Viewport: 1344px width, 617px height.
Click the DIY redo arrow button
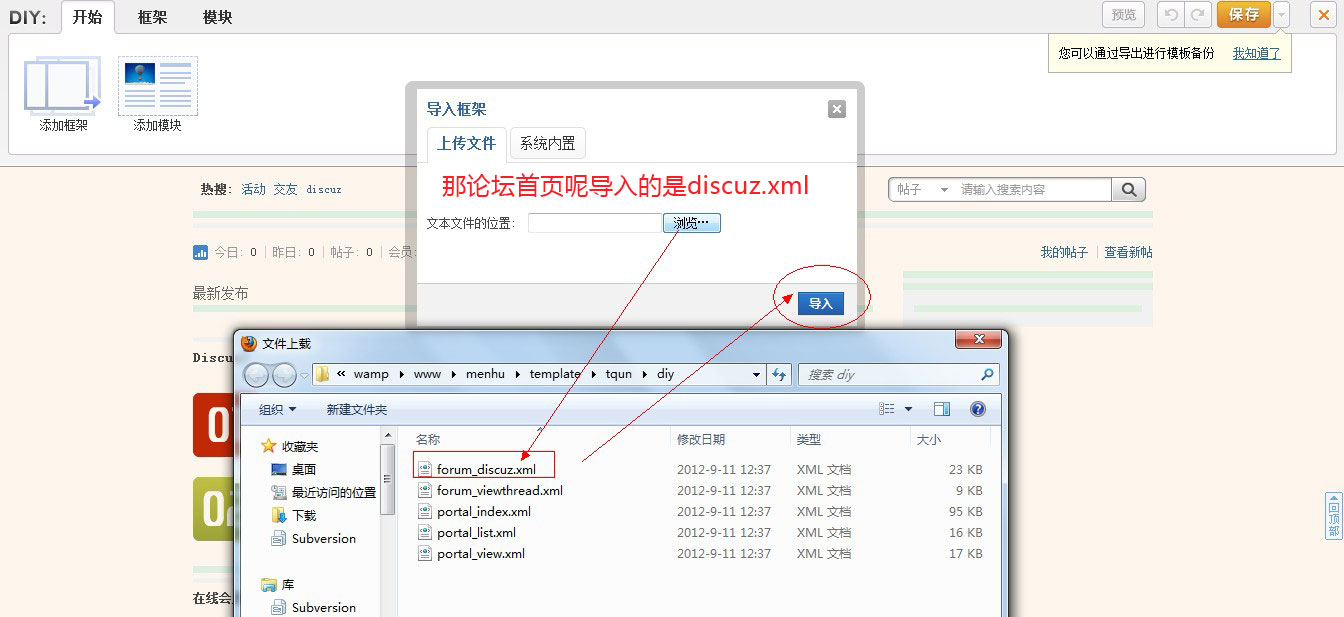point(1198,14)
